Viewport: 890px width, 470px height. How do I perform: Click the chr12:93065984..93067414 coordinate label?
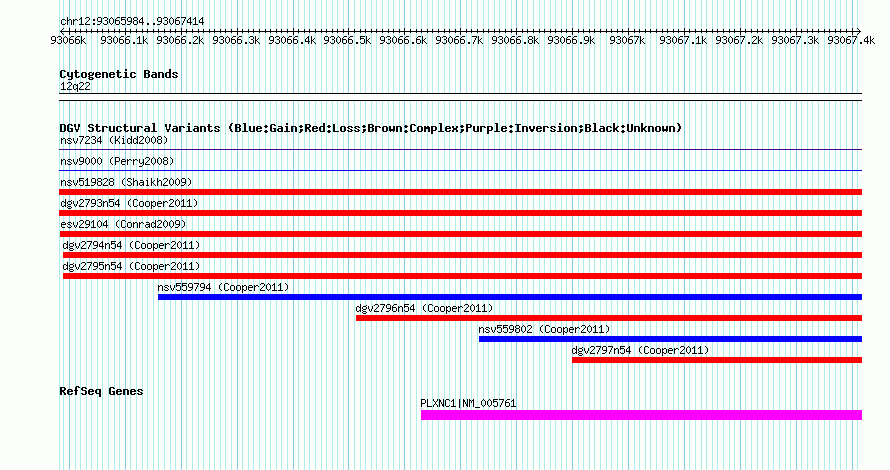point(132,22)
